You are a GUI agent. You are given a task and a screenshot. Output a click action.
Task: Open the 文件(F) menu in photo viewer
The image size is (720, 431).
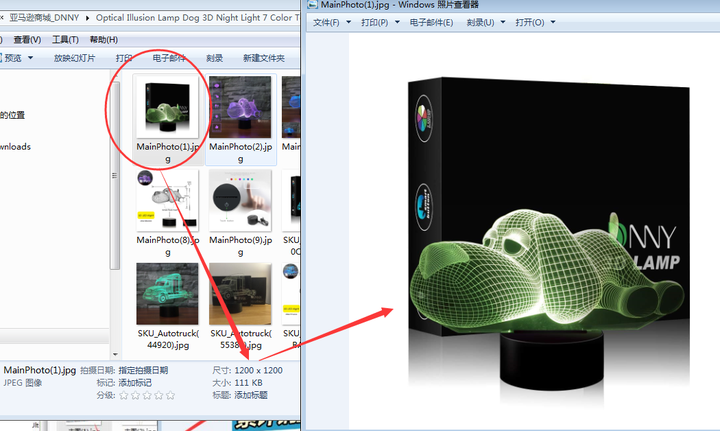pos(326,22)
